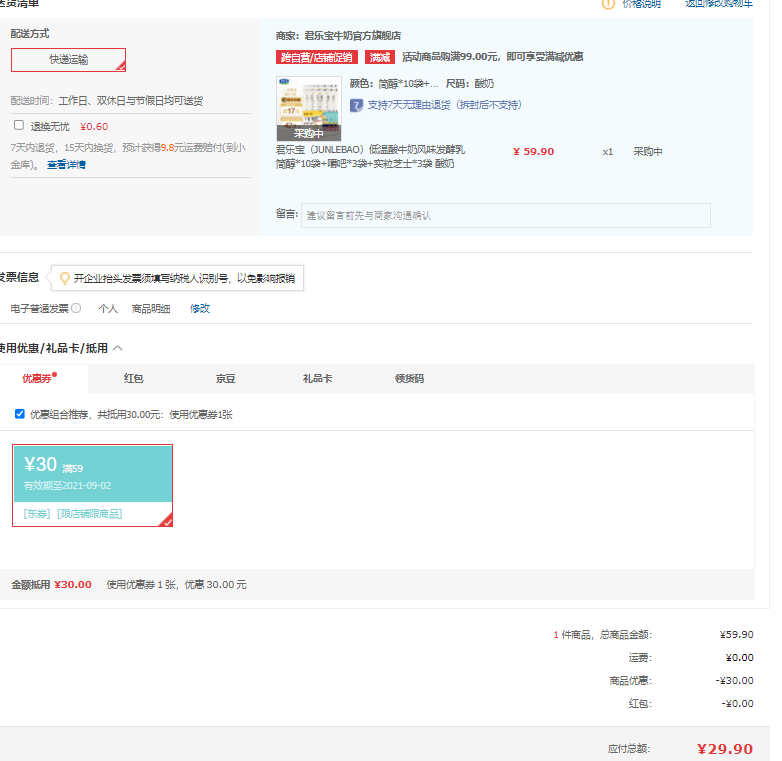Click the 满减 promotion tag

coord(380,57)
